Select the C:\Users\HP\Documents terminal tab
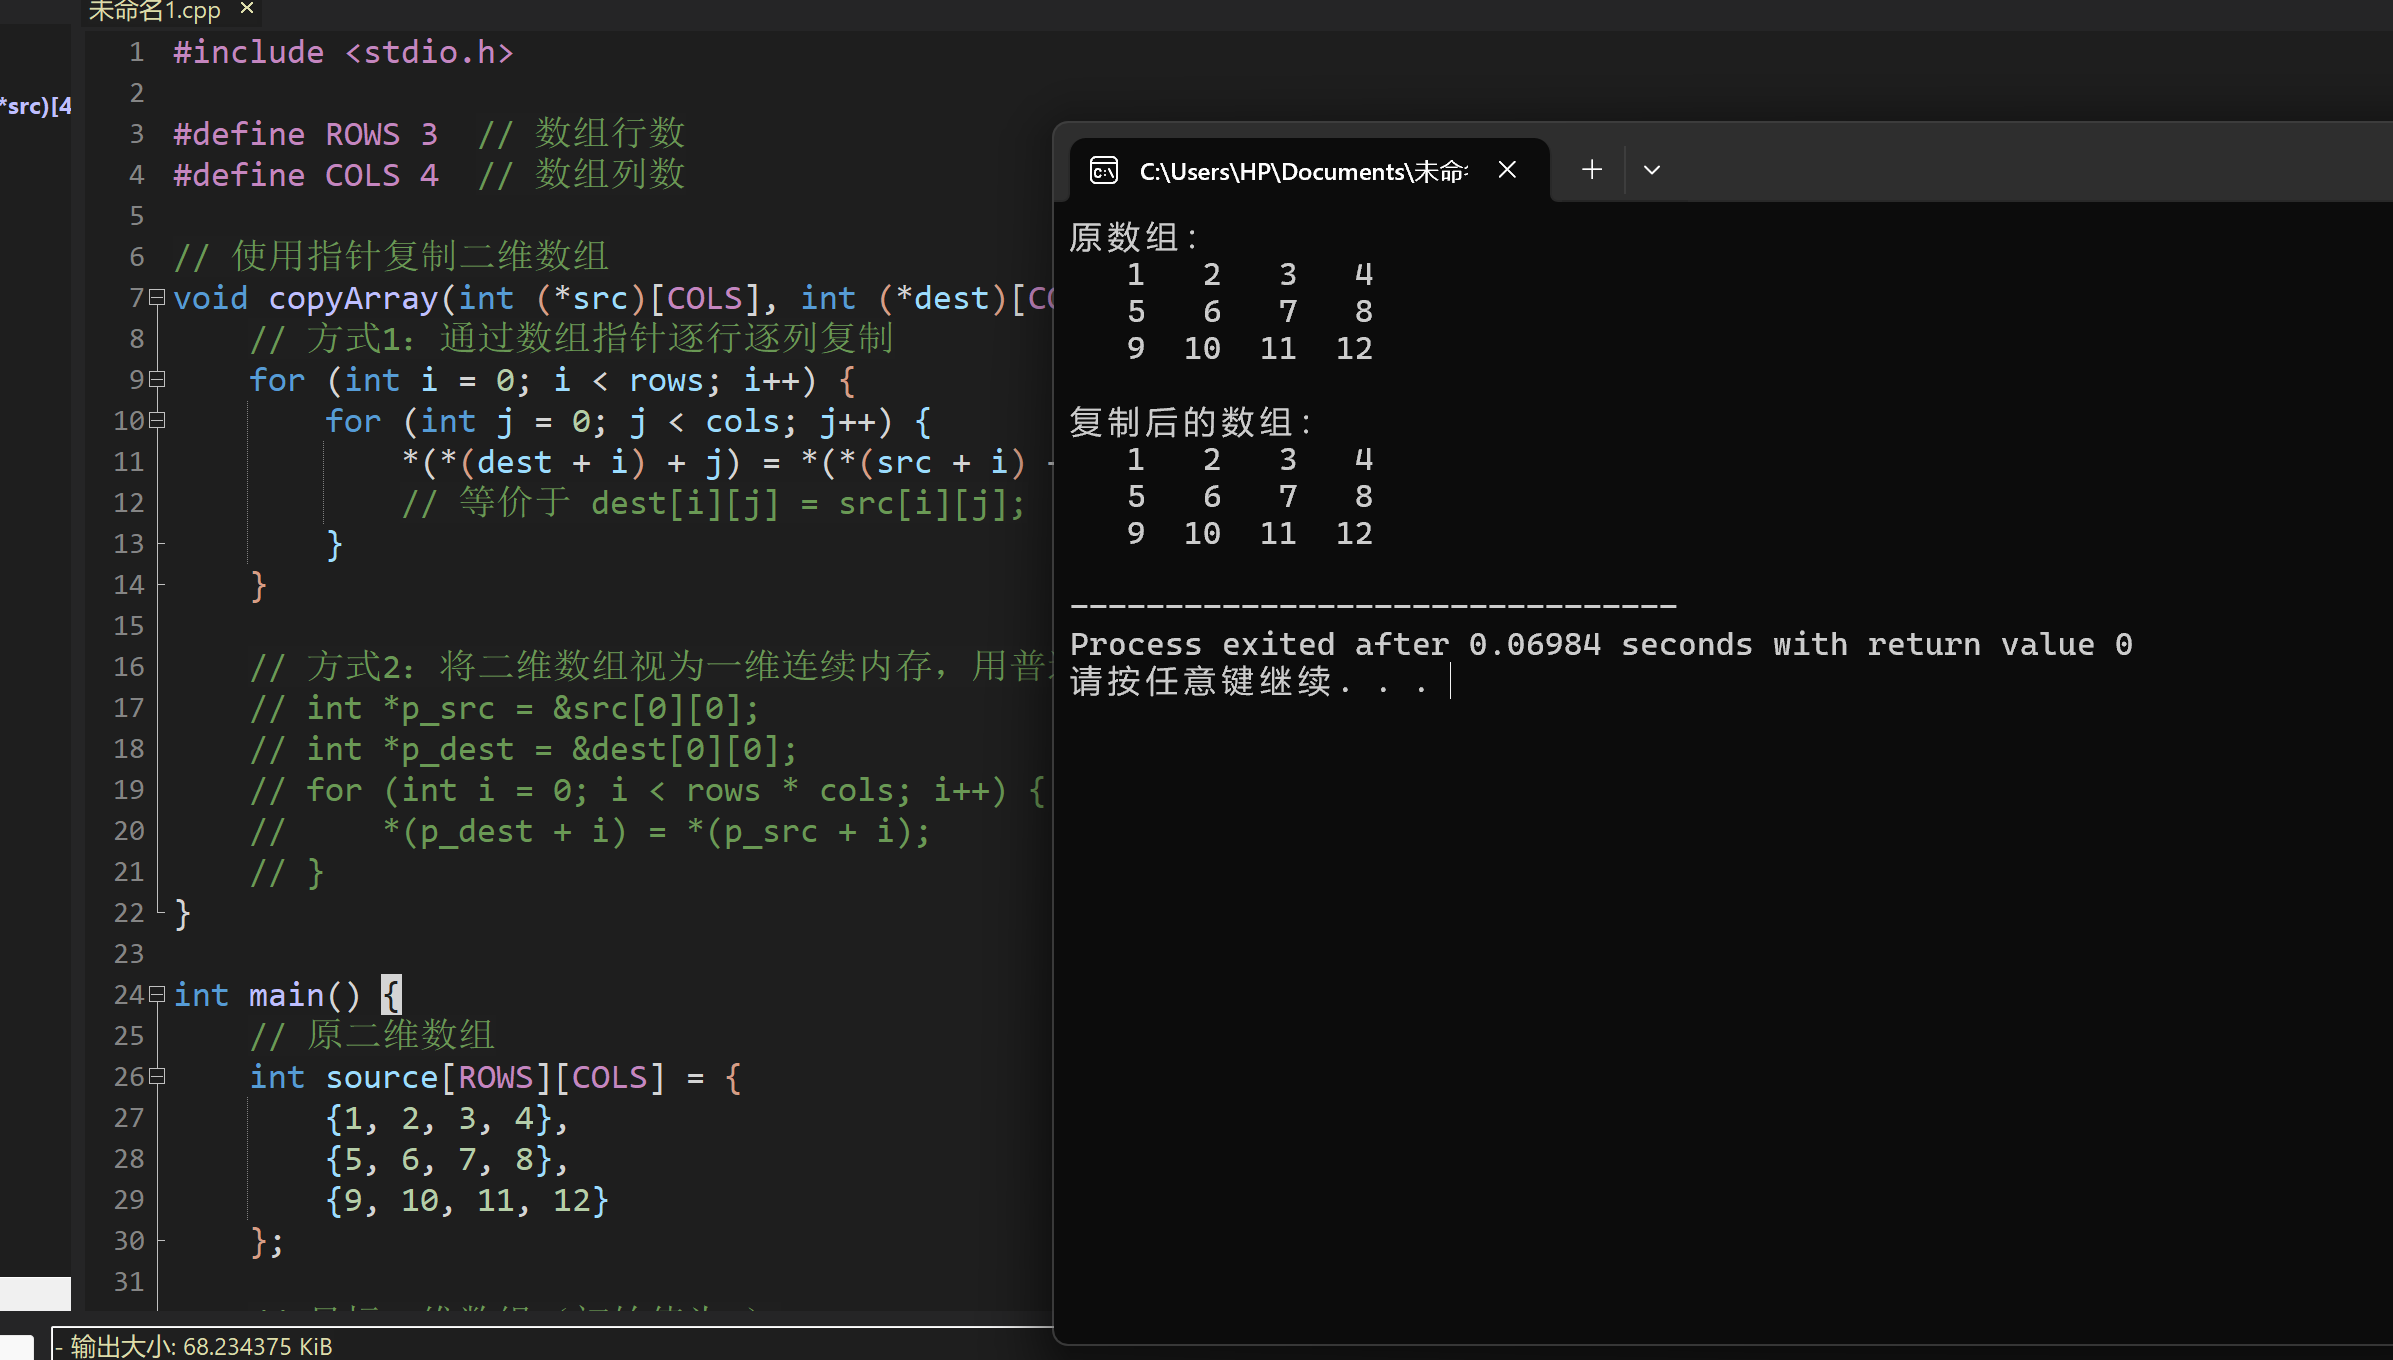This screenshot has height=1360, width=2393. pos(1302,172)
